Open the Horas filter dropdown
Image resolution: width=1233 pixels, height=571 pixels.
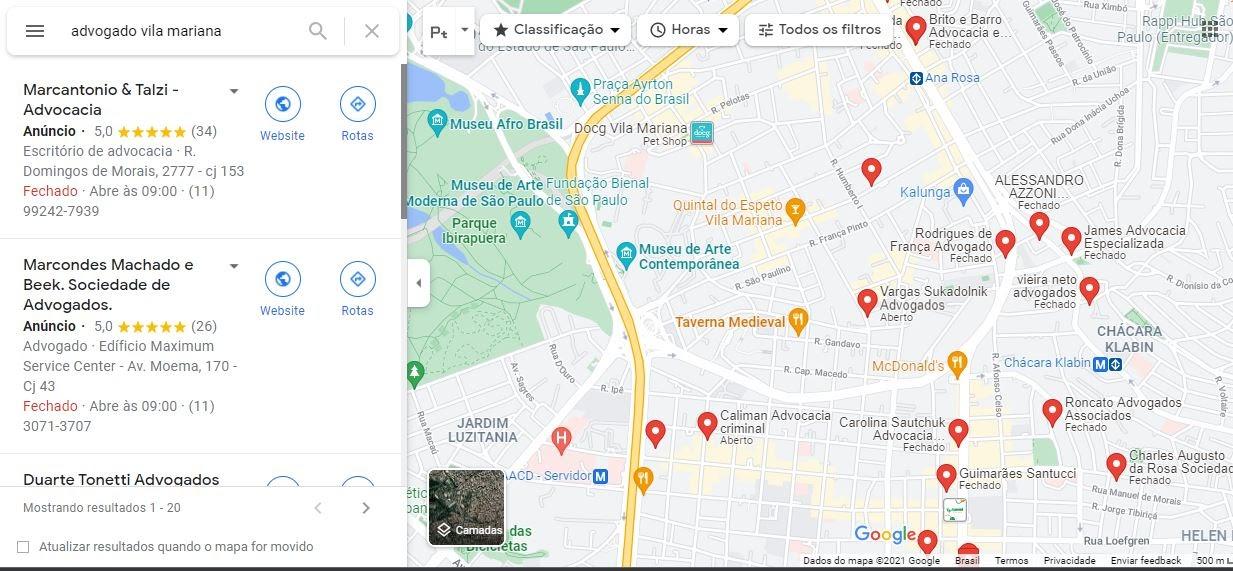pos(688,30)
